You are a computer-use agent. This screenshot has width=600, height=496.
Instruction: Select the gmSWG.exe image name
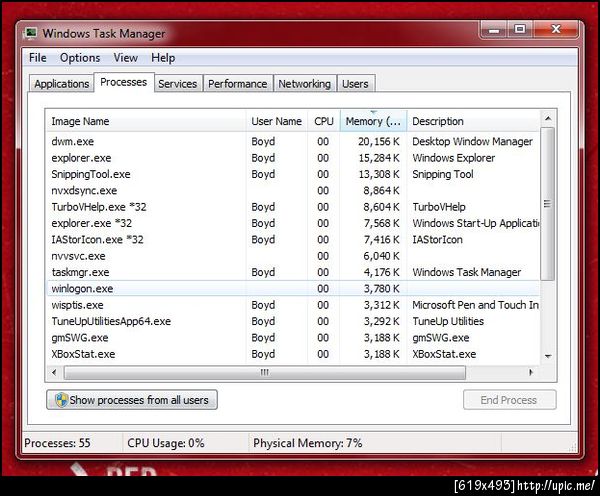(x=80, y=338)
